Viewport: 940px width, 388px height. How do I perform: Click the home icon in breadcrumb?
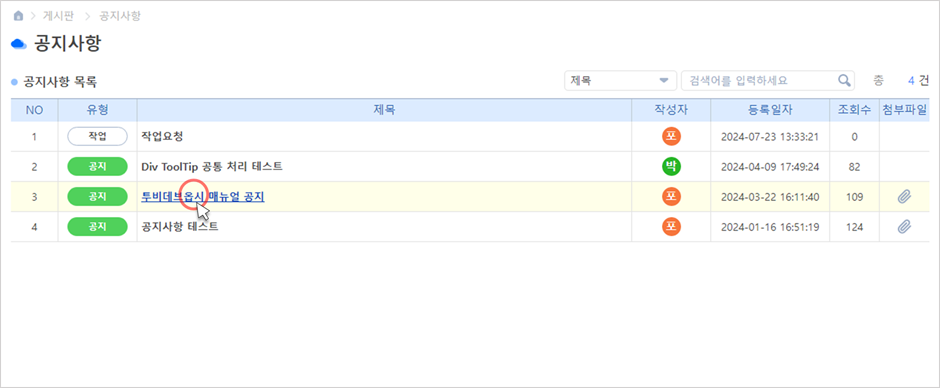click(x=18, y=16)
